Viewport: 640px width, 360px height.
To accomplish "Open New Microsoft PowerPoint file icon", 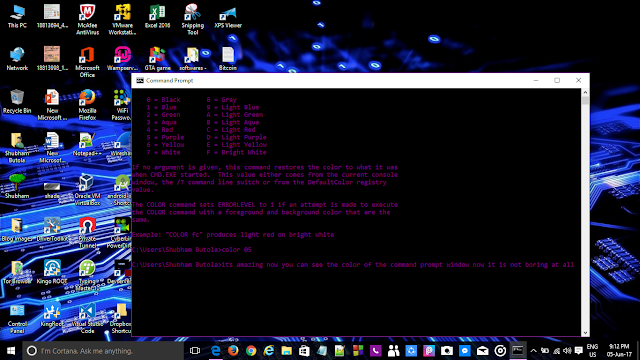I will click(52, 105).
